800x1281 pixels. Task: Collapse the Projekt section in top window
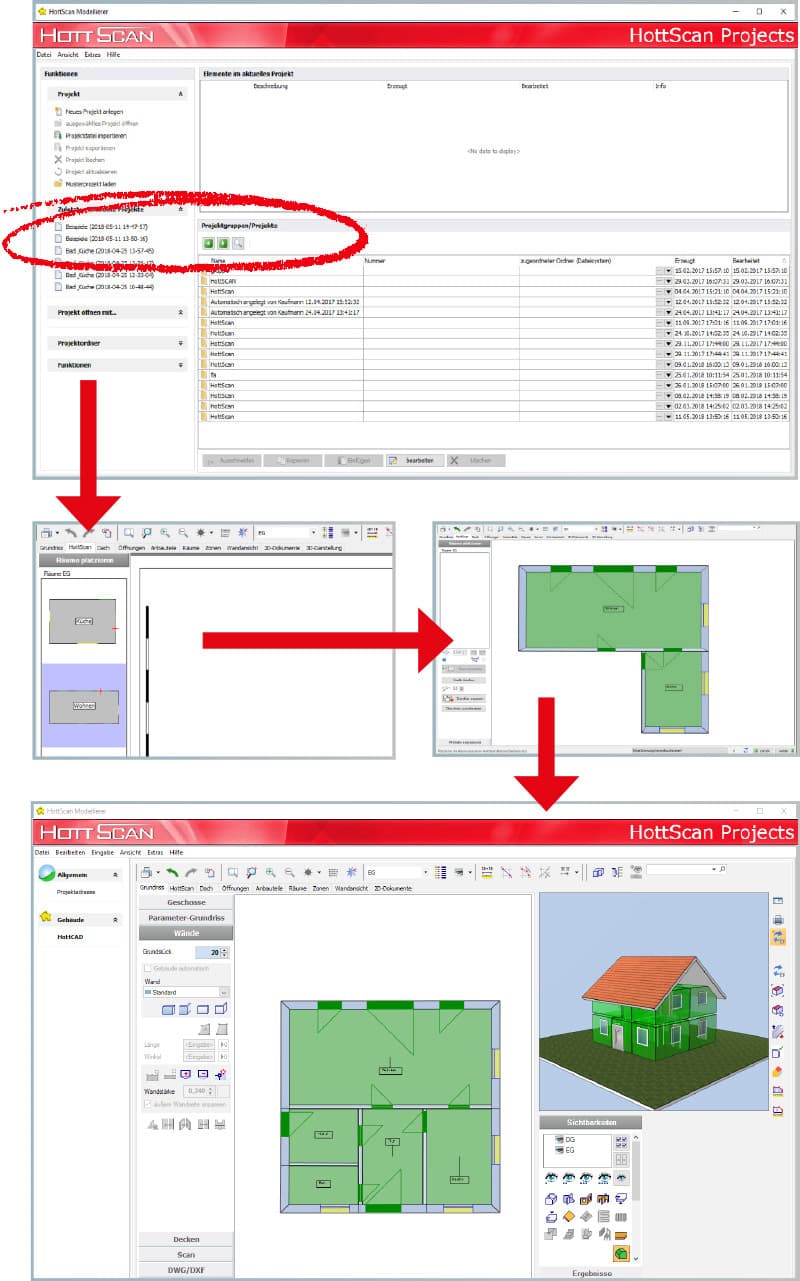[181, 93]
